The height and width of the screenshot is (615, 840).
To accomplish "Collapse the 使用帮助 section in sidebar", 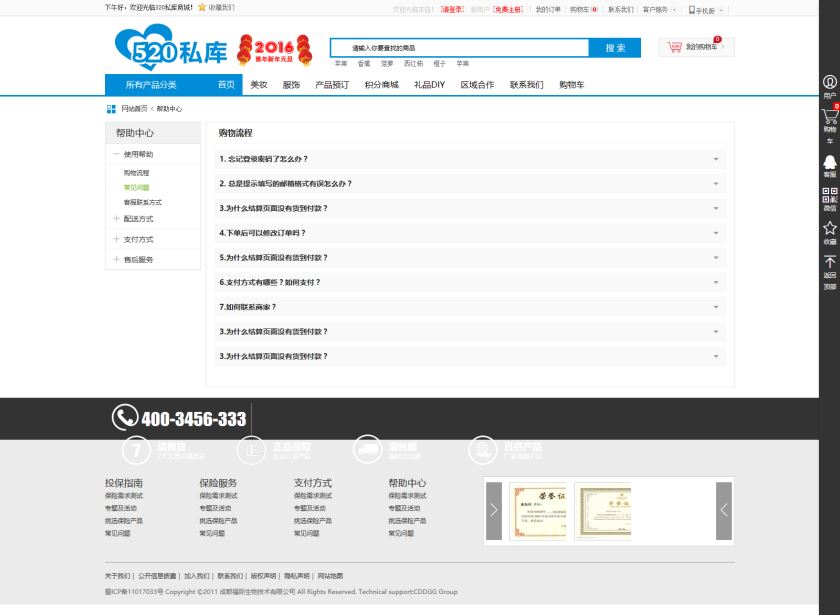I will tap(116, 154).
